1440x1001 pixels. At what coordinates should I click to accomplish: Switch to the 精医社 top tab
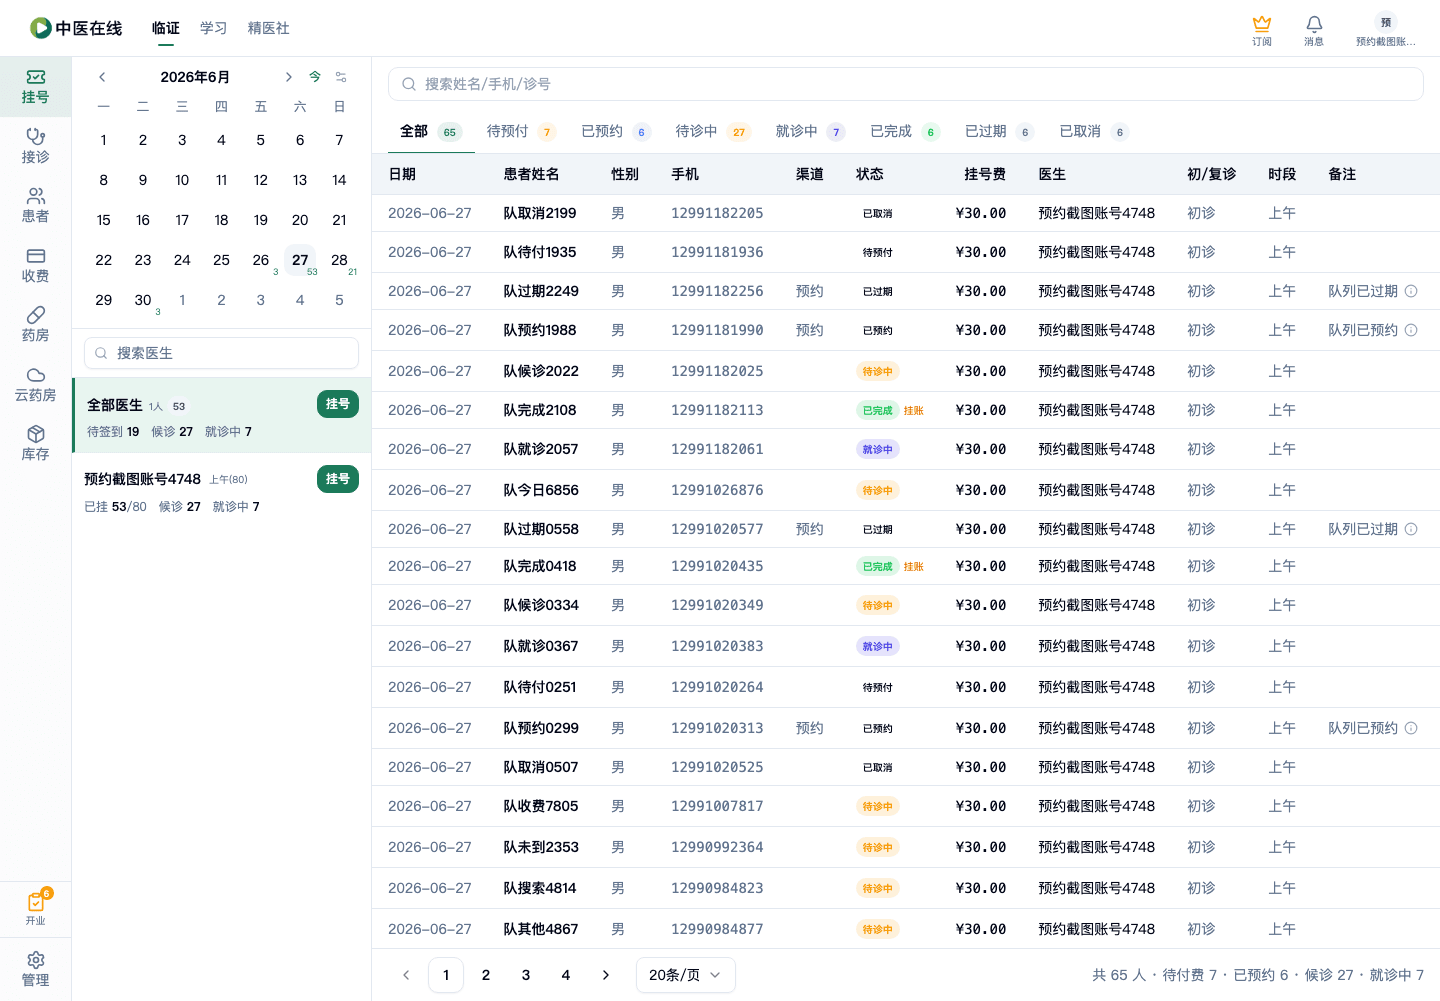click(269, 28)
